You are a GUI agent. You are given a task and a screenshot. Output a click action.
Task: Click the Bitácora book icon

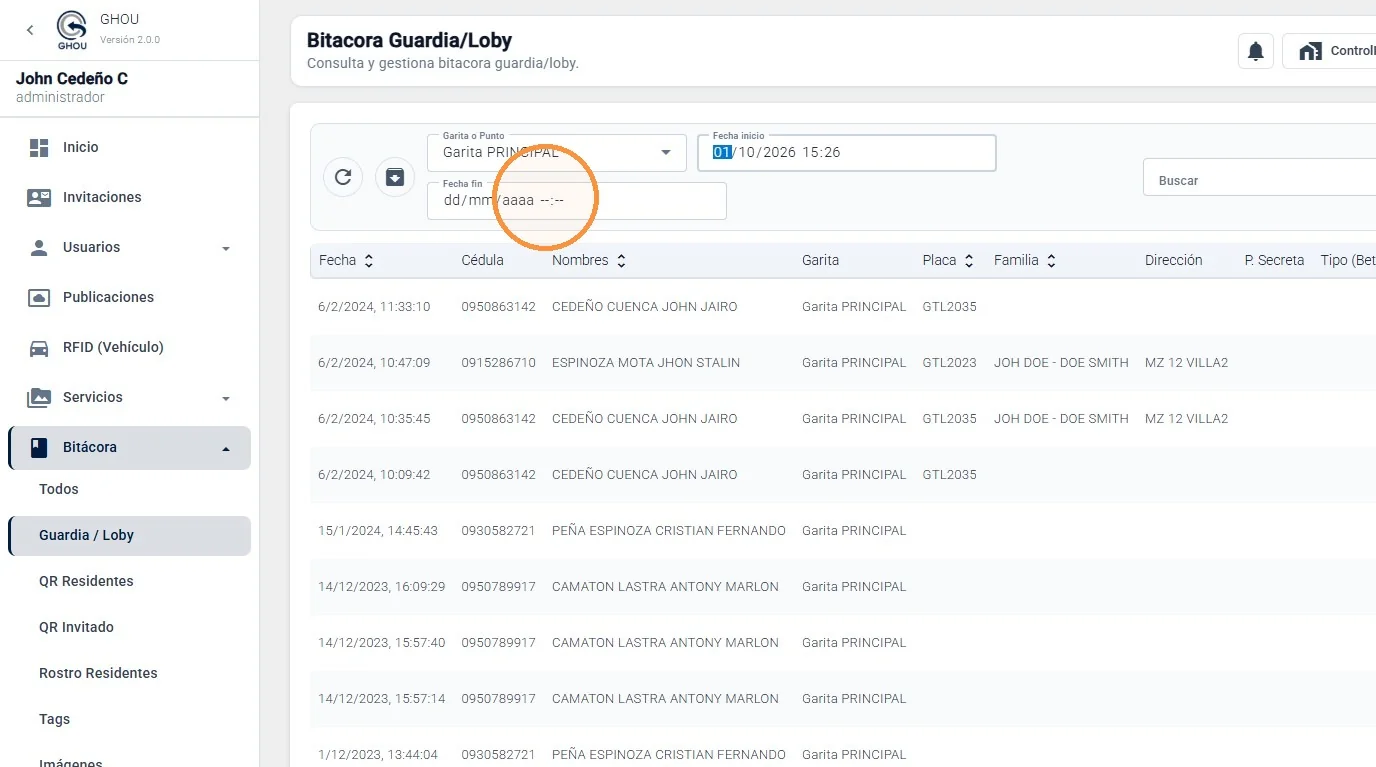pyautogui.click(x=39, y=447)
